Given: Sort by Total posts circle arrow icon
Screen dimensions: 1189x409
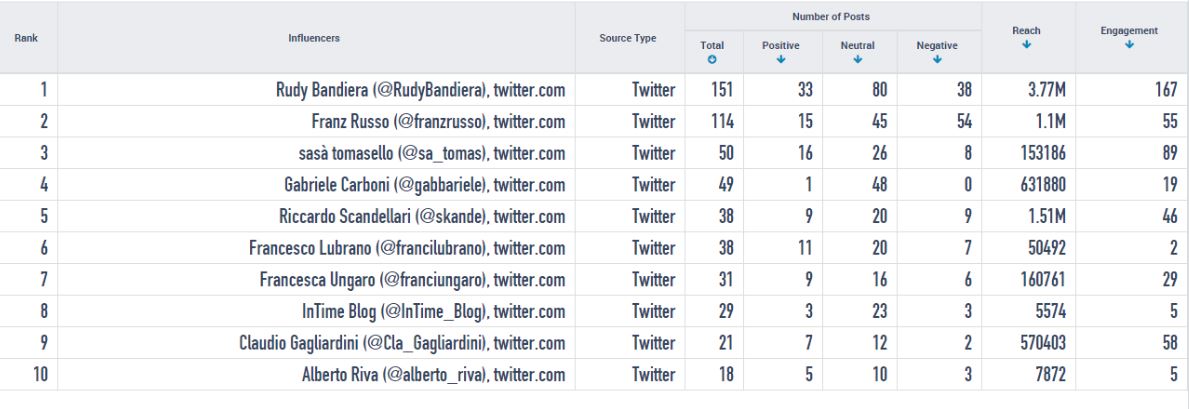Looking at the screenshot, I should click(711, 59).
